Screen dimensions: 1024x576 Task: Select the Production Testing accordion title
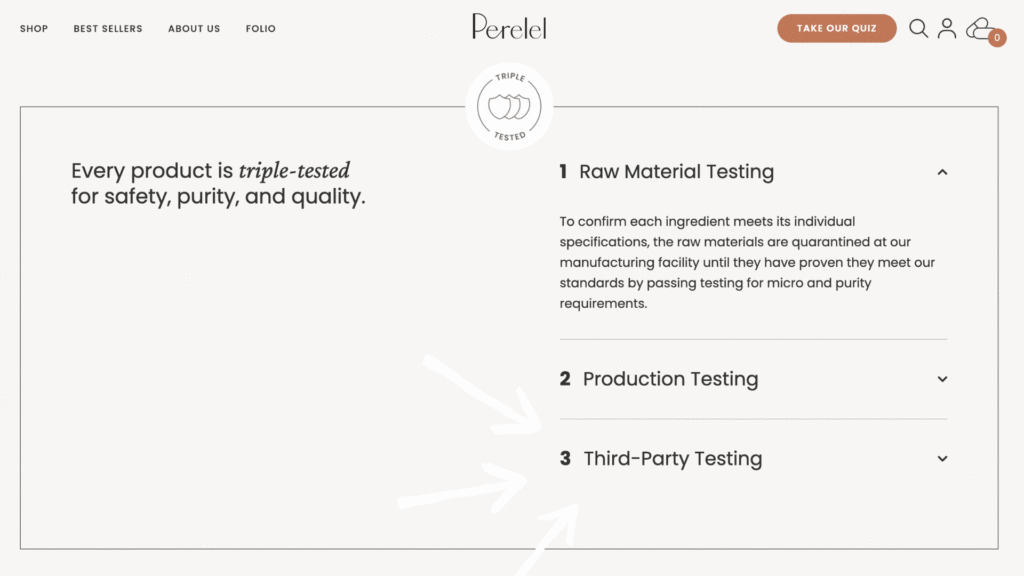[670, 379]
